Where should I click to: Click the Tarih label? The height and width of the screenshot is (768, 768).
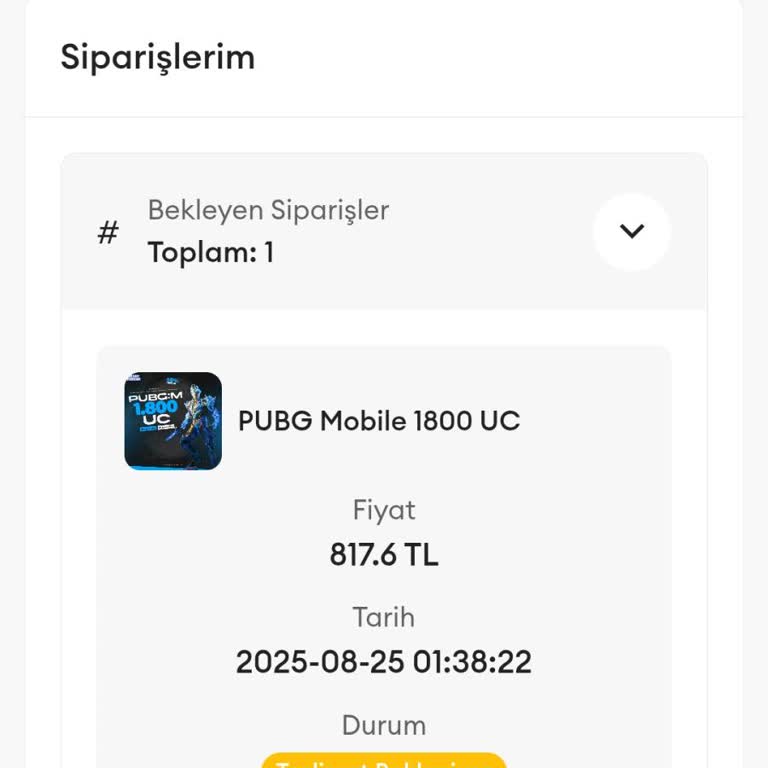384,617
